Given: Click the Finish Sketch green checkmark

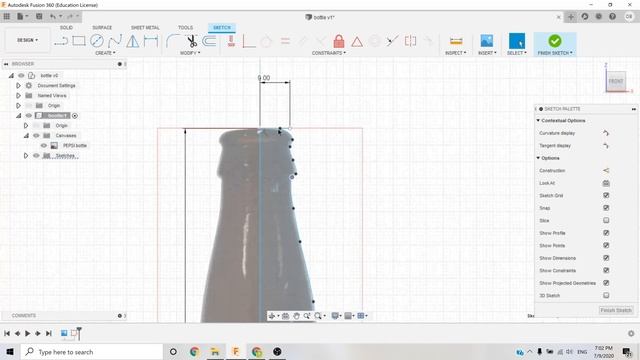Looking at the screenshot, I should tap(555, 41).
